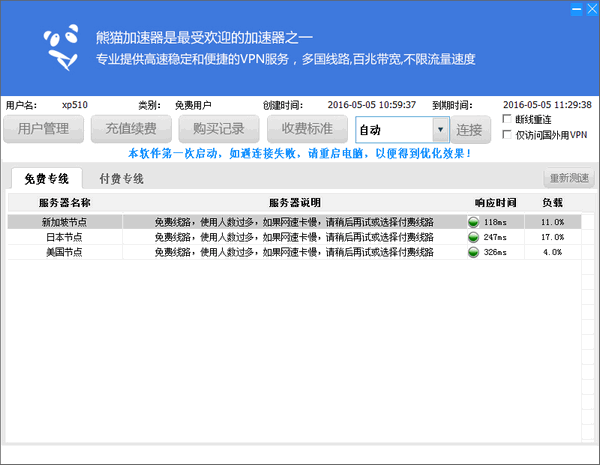Minimize the window with dash button

576,9
